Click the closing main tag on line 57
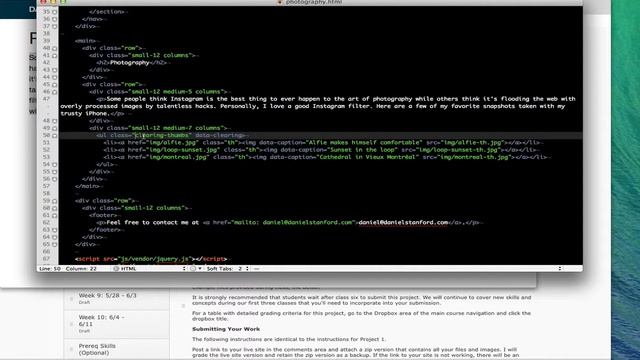This screenshot has height=360, width=640. 87,187
